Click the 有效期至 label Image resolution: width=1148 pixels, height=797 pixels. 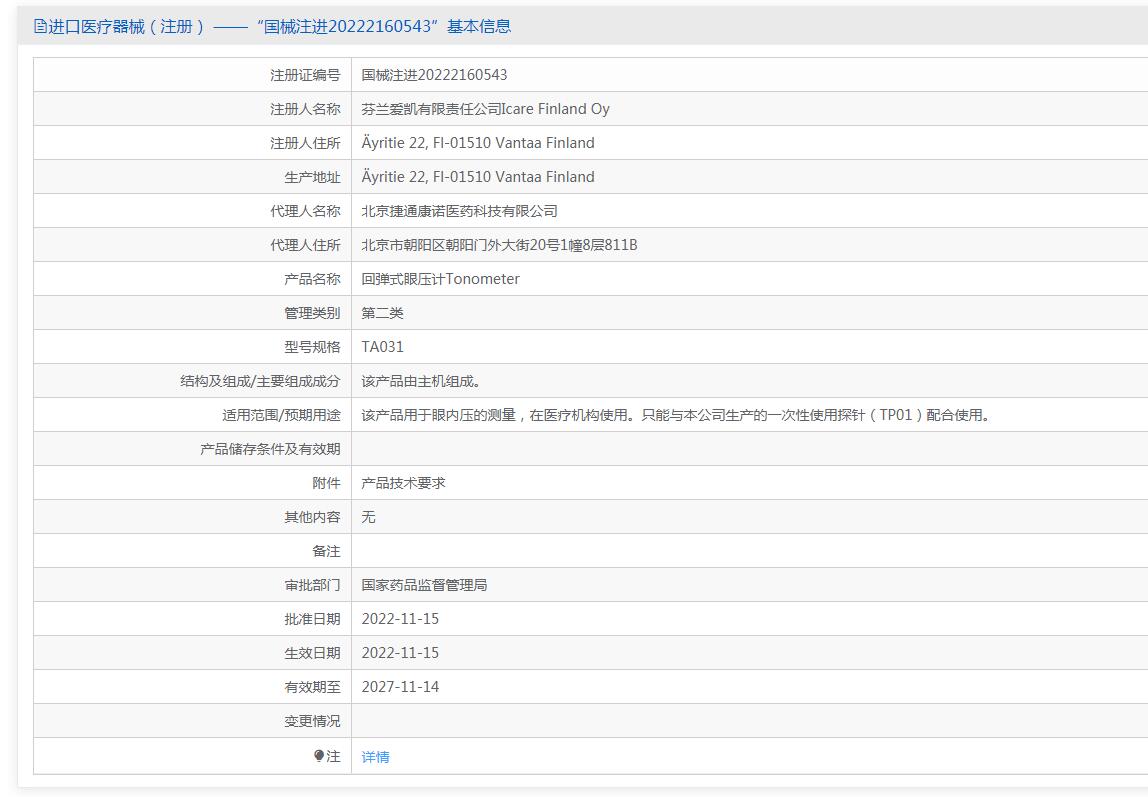pos(313,687)
